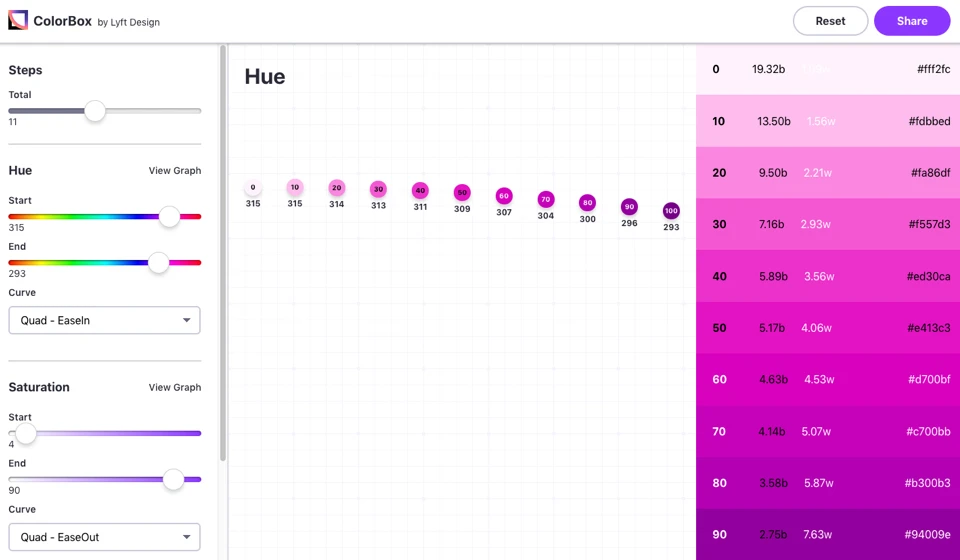Select hue graph point 30

378,189
